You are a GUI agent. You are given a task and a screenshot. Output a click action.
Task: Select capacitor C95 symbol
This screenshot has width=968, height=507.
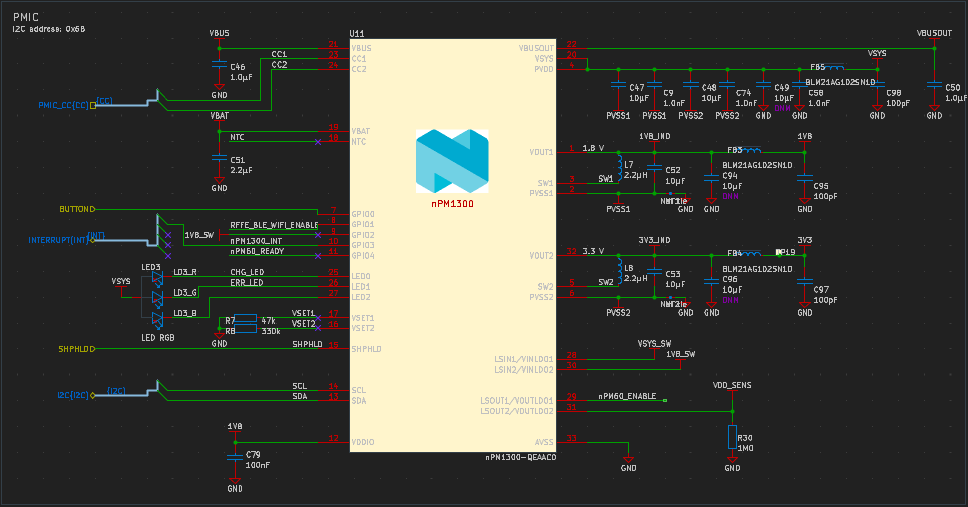pyautogui.click(x=804, y=178)
